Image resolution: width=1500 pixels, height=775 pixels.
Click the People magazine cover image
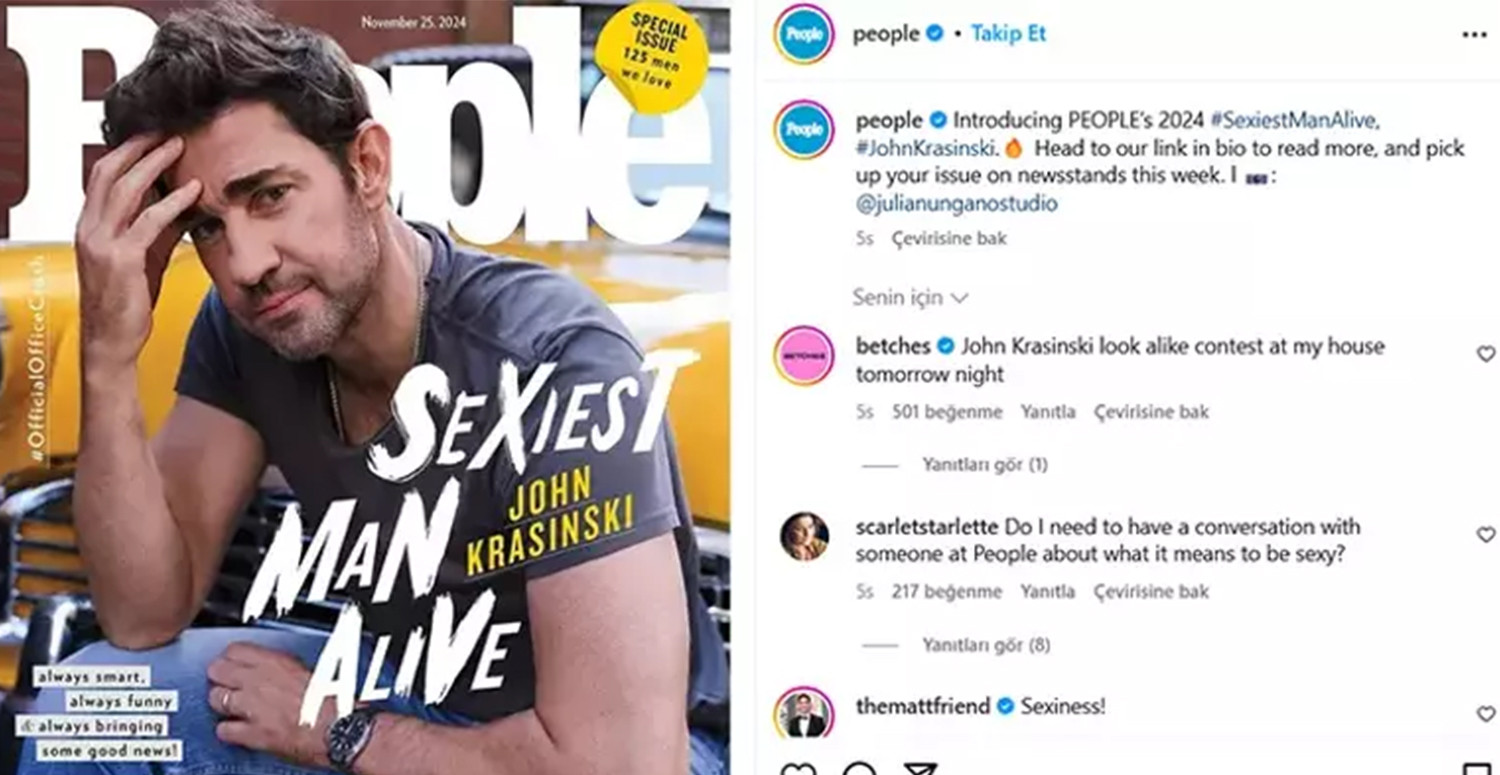coord(365,388)
